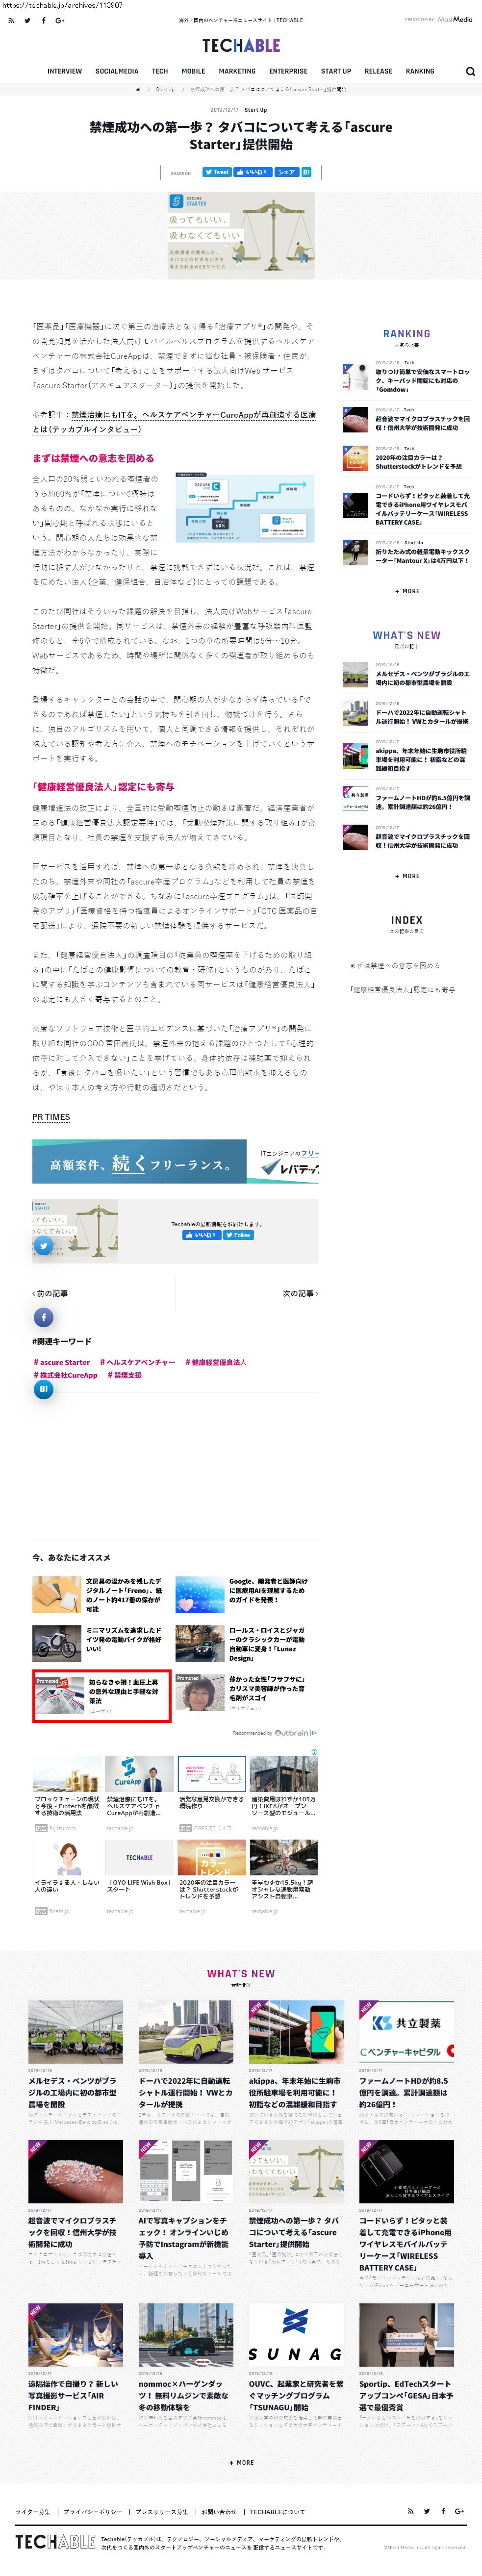Image resolution: width=482 pixels, height=2576 pixels.
Task: Open the START UP menu item
Action: tap(336, 72)
